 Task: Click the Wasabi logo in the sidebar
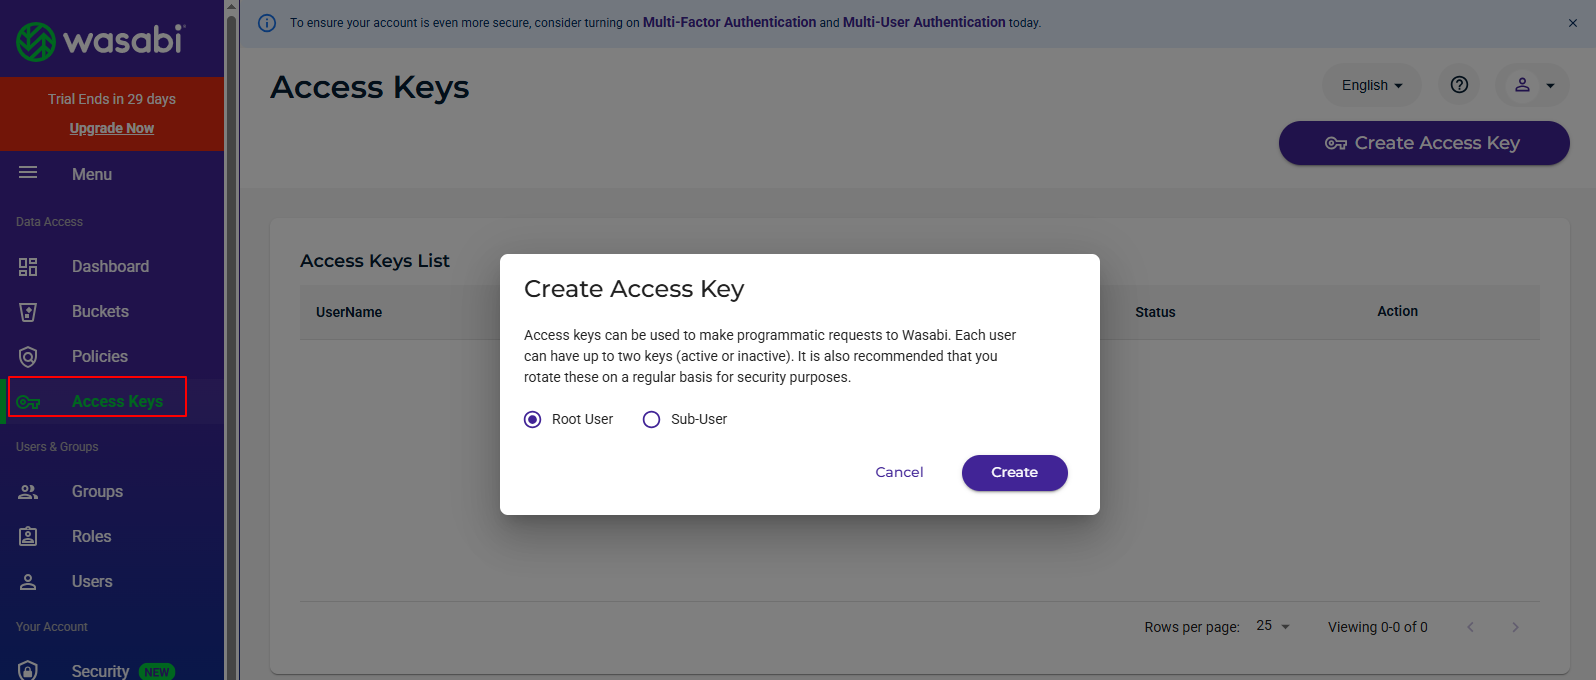point(100,40)
